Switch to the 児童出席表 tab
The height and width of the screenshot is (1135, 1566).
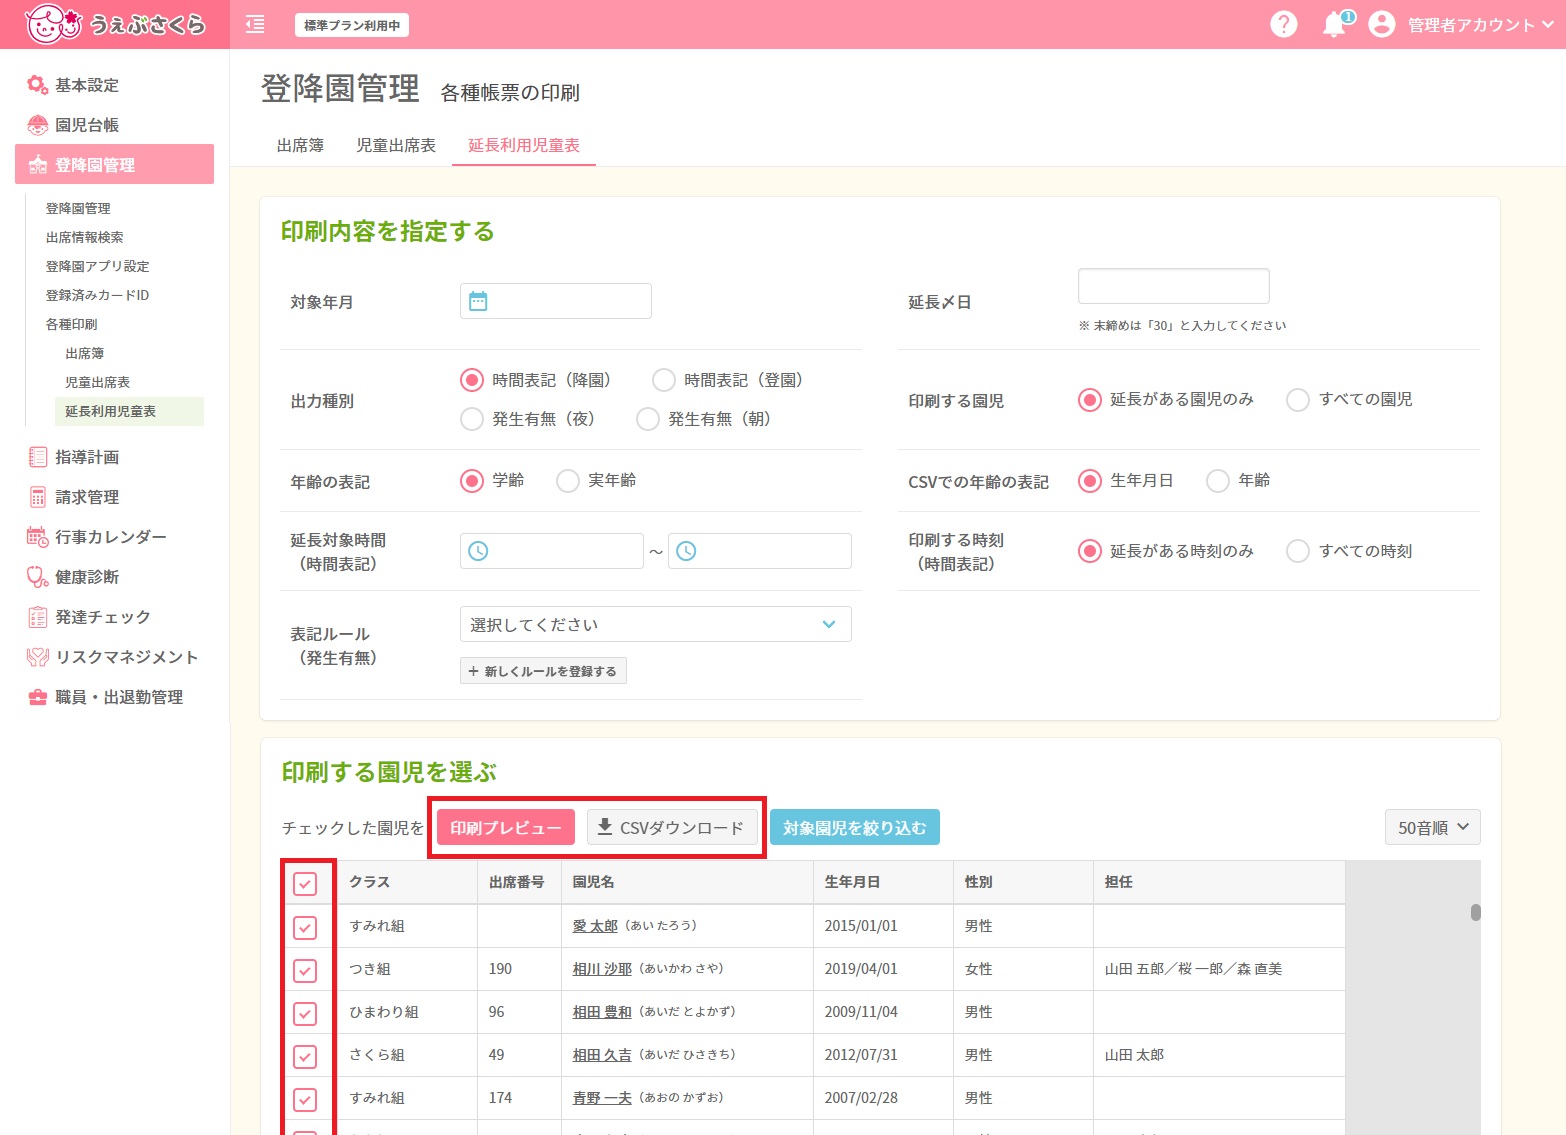(396, 145)
